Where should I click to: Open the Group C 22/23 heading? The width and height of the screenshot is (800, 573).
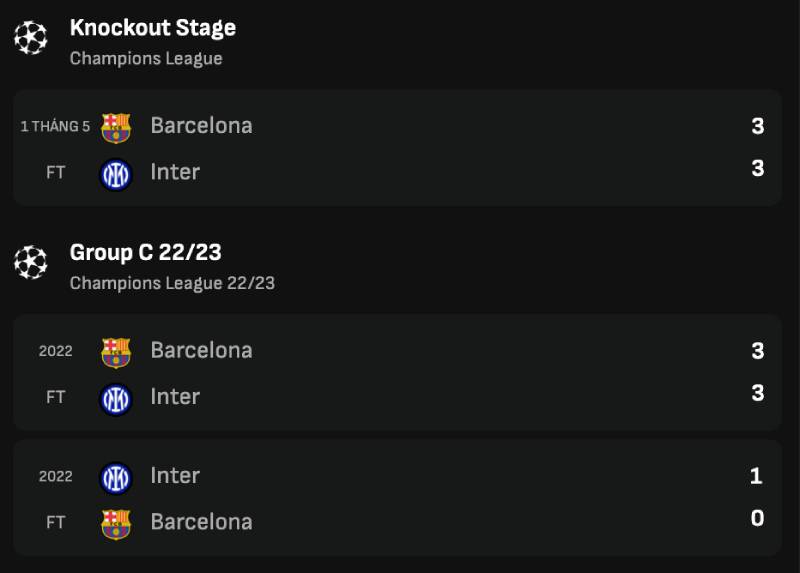(145, 252)
